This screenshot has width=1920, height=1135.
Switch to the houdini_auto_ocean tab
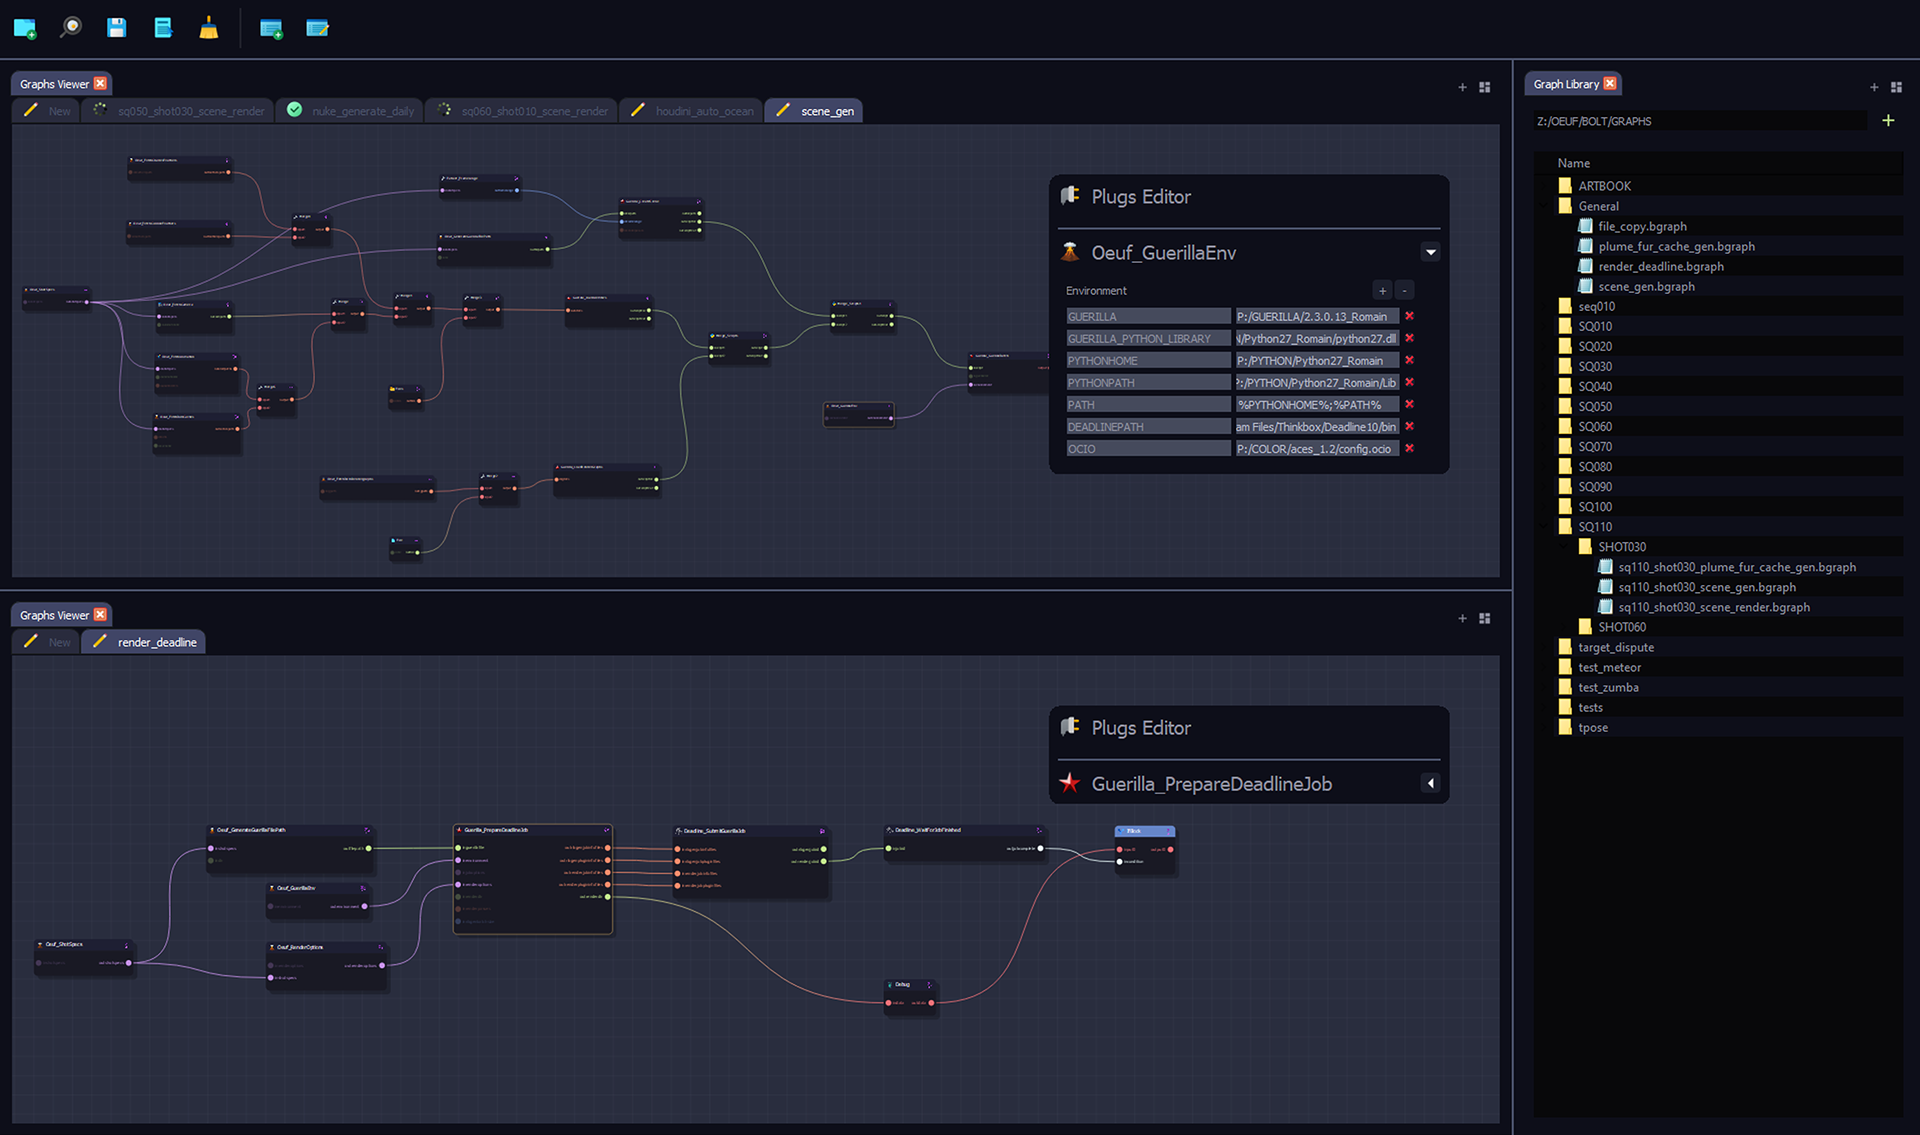click(692, 111)
